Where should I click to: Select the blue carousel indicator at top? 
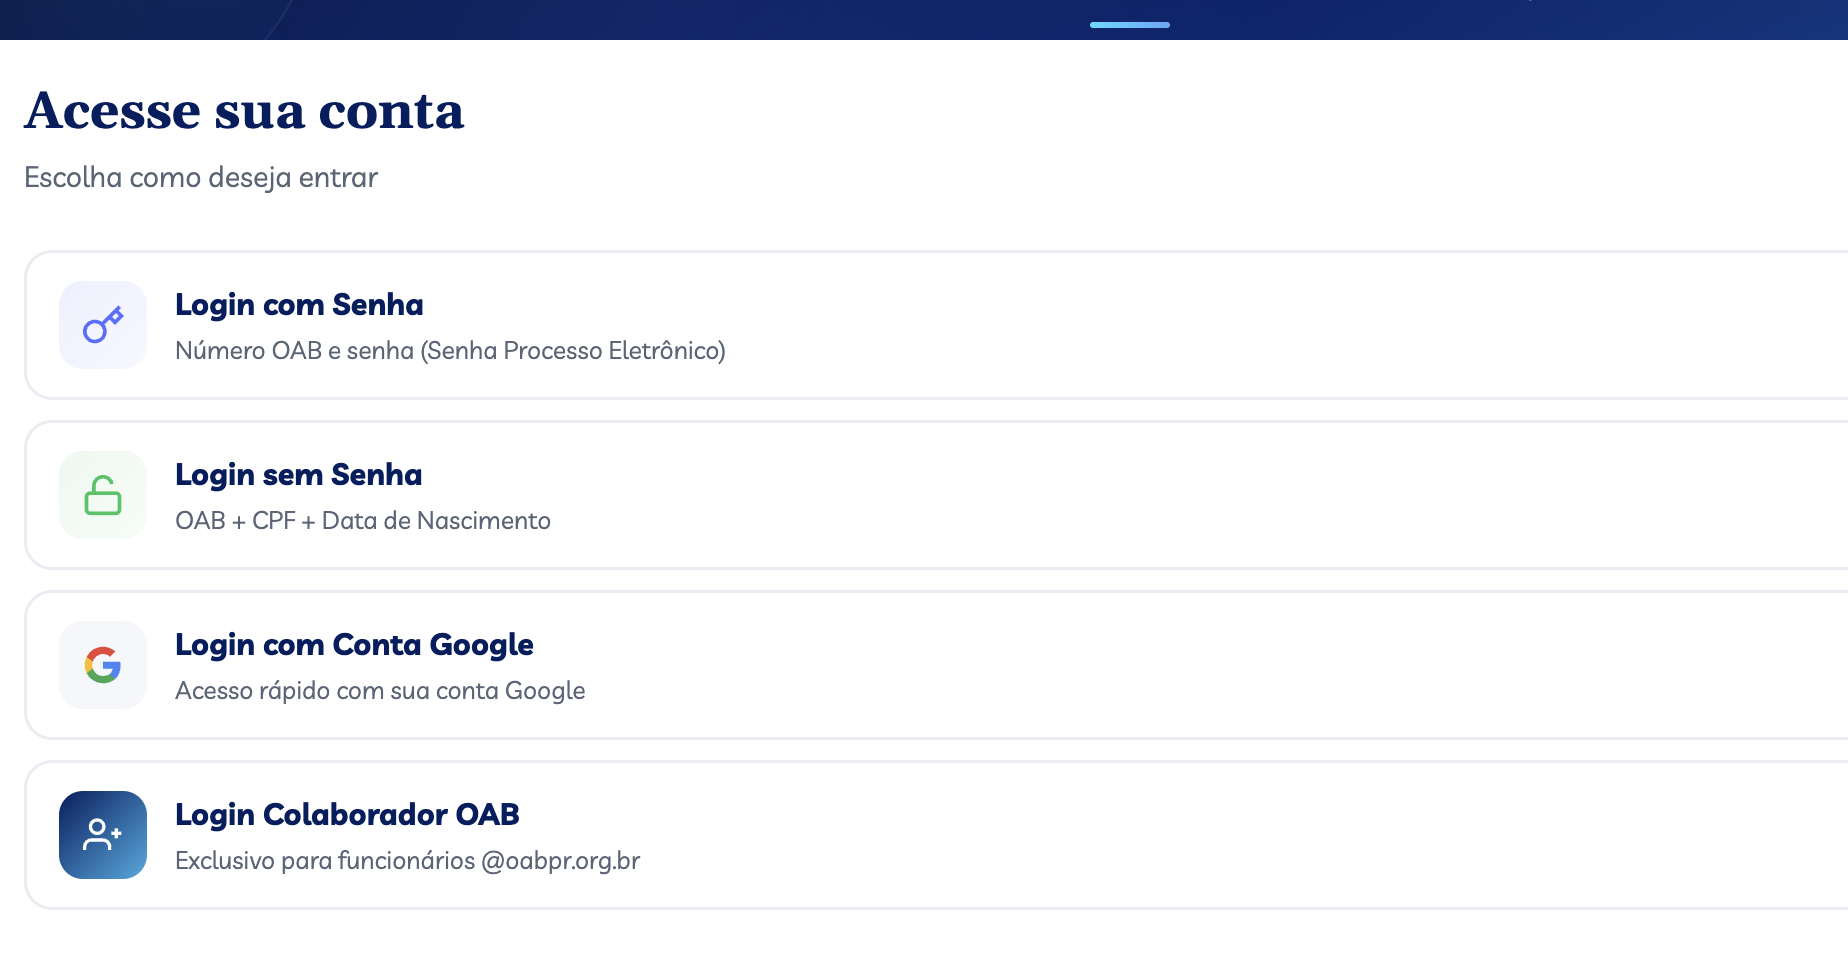point(1128,24)
